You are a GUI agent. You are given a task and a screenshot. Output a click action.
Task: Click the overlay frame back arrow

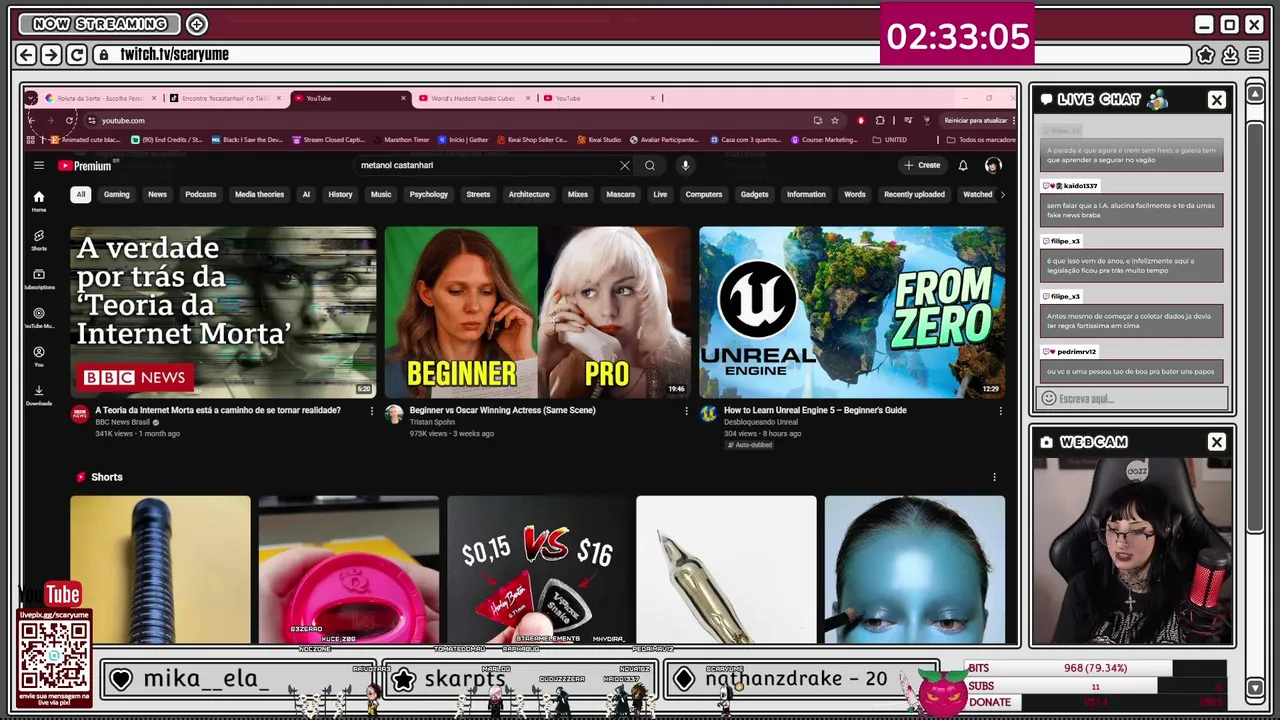click(x=27, y=55)
